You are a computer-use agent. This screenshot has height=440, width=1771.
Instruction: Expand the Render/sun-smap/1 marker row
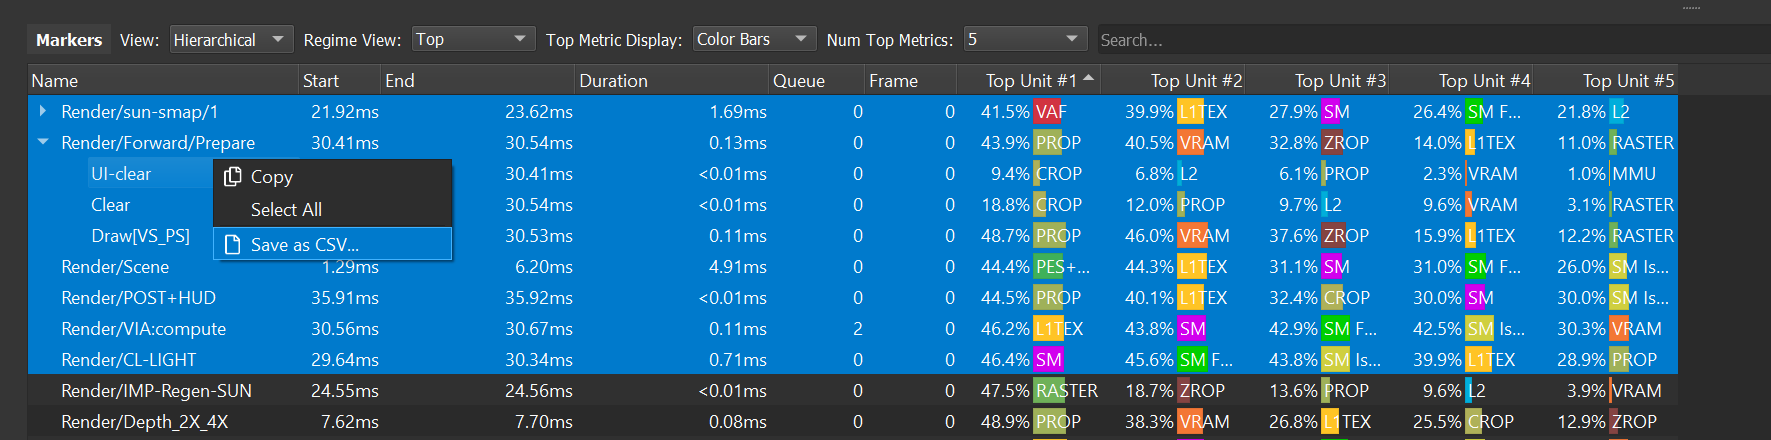coord(42,112)
